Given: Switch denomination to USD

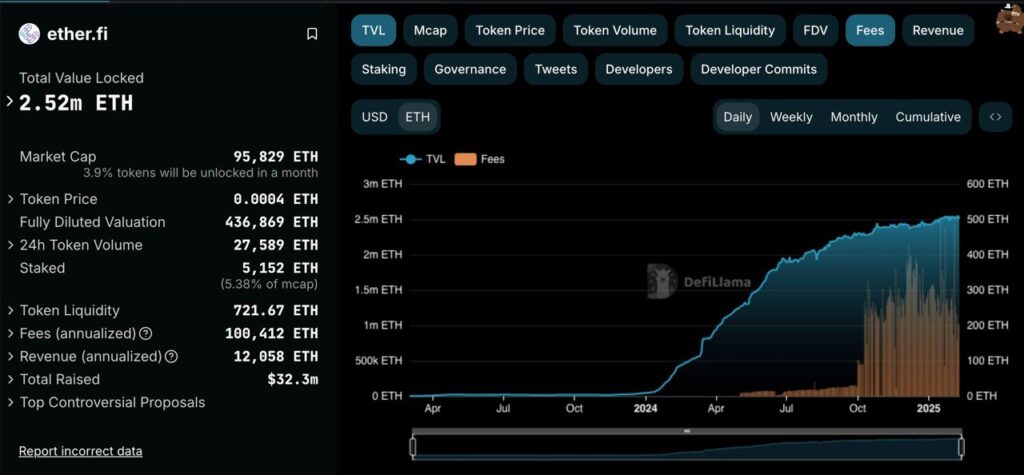Looking at the screenshot, I should (x=374, y=117).
